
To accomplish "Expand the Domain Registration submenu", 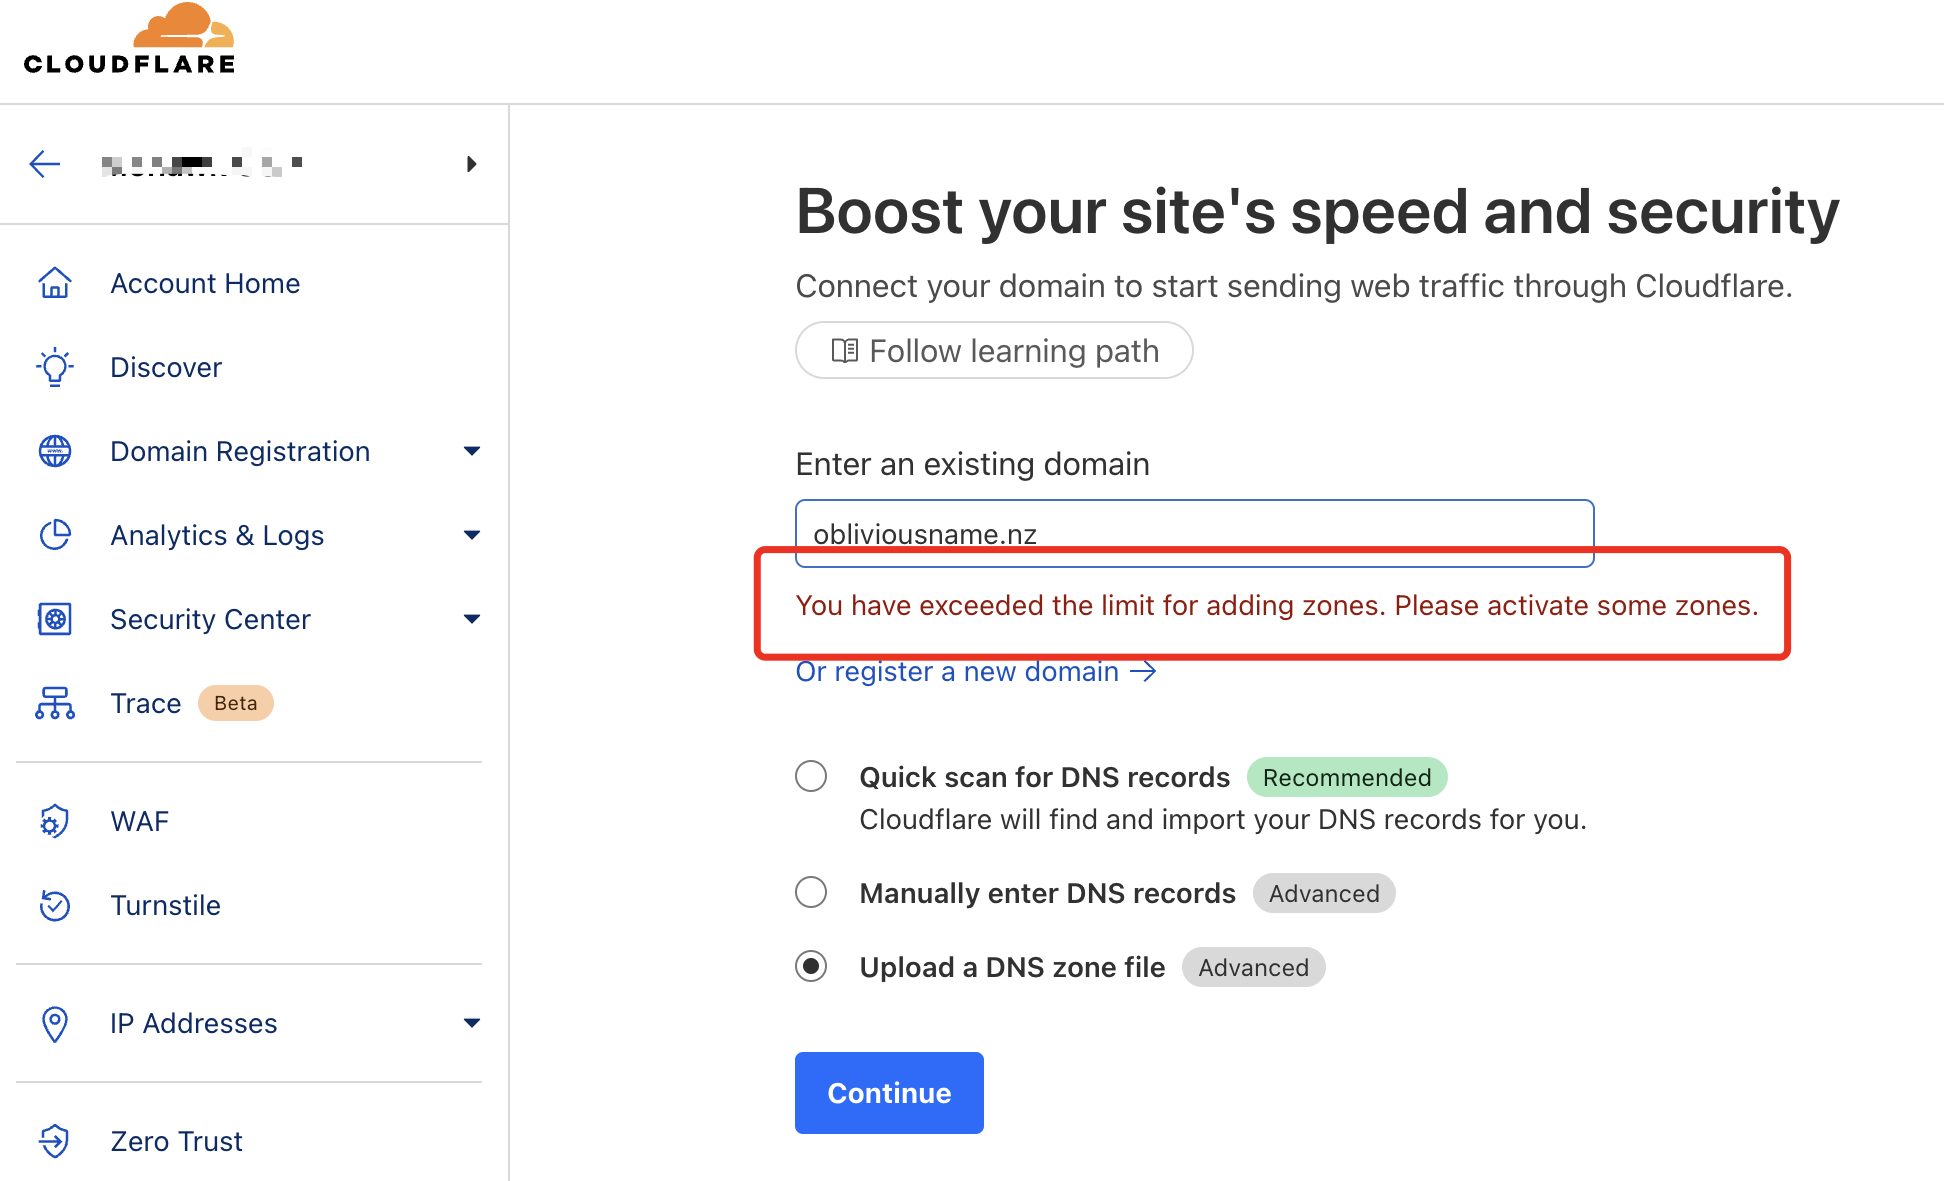I will pyautogui.click(x=472, y=451).
